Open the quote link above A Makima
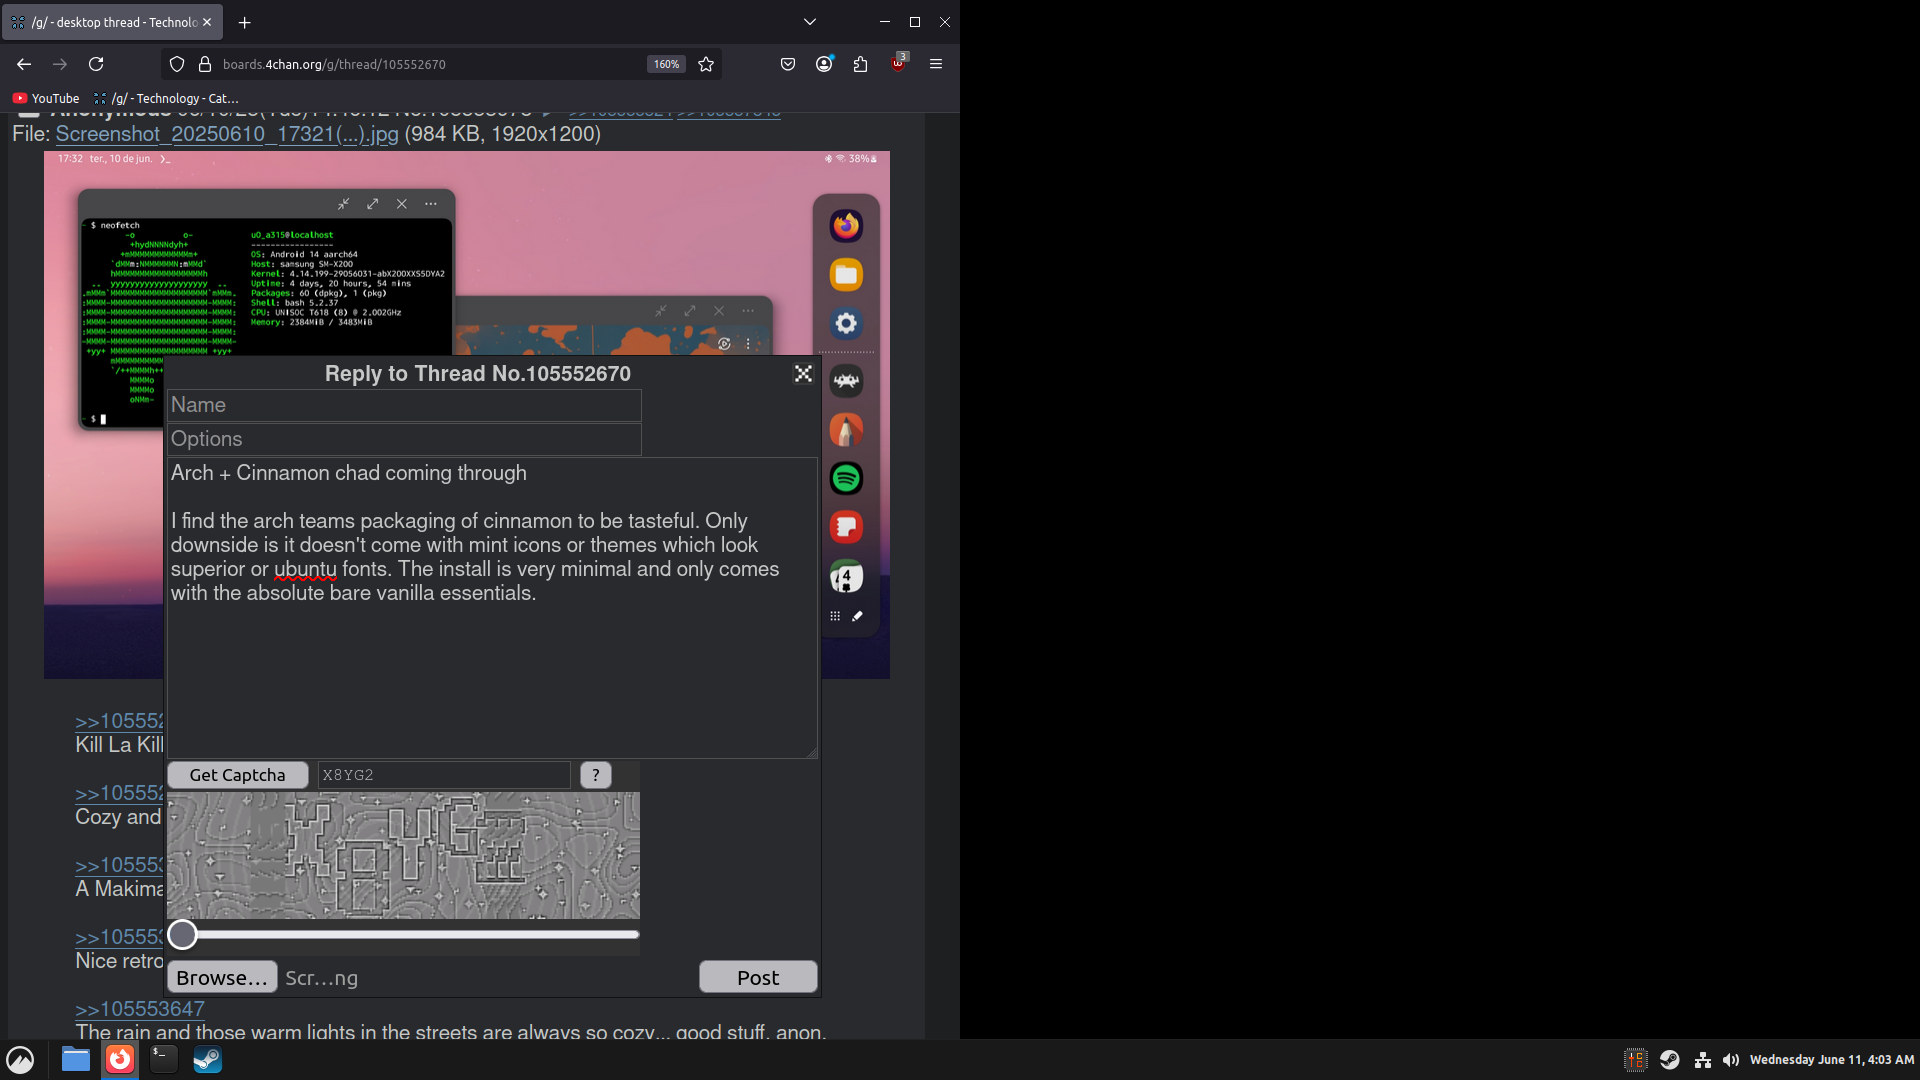1920x1080 pixels. (x=119, y=865)
